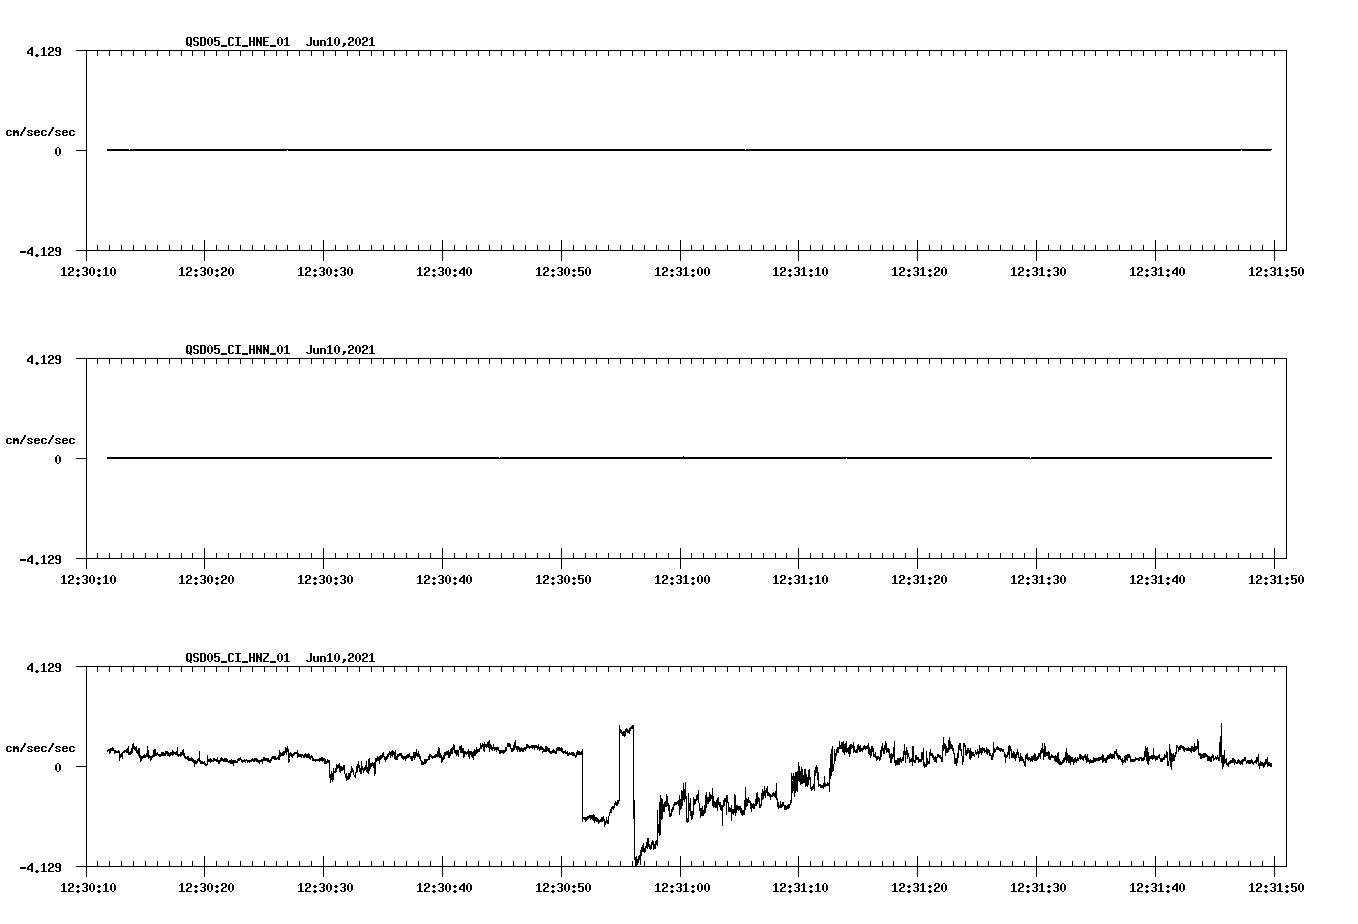This screenshot has width=1358, height=924.
Task: Click the 0 axis label on HNE plot
Action: pos(58,151)
